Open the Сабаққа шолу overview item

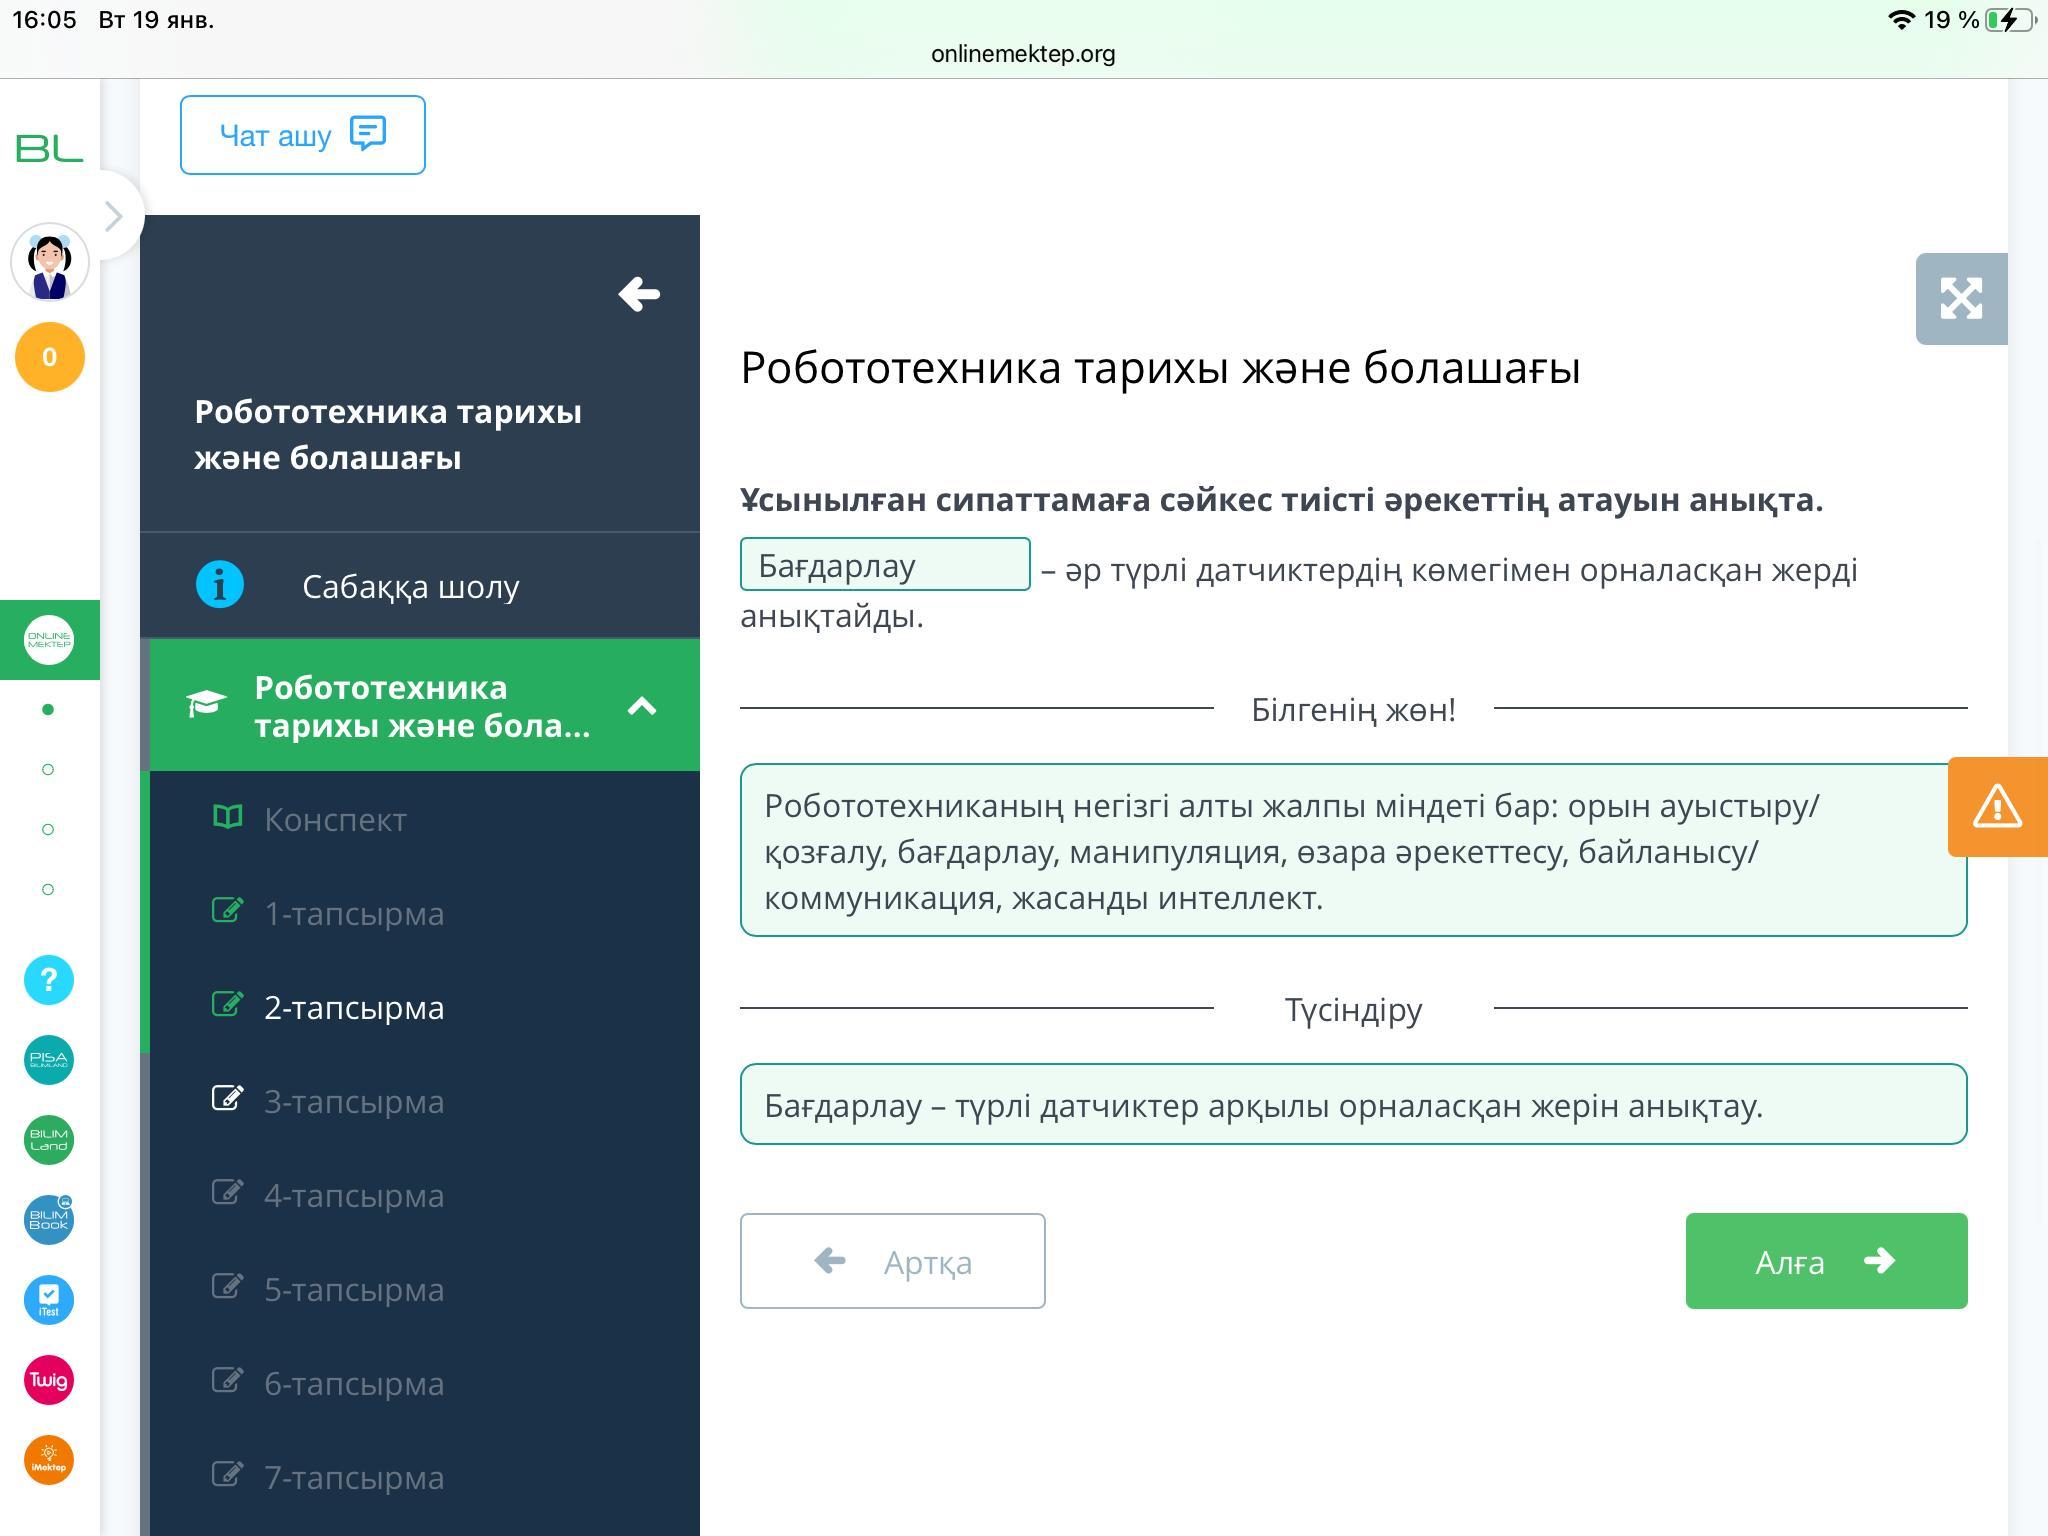(410, 586)
